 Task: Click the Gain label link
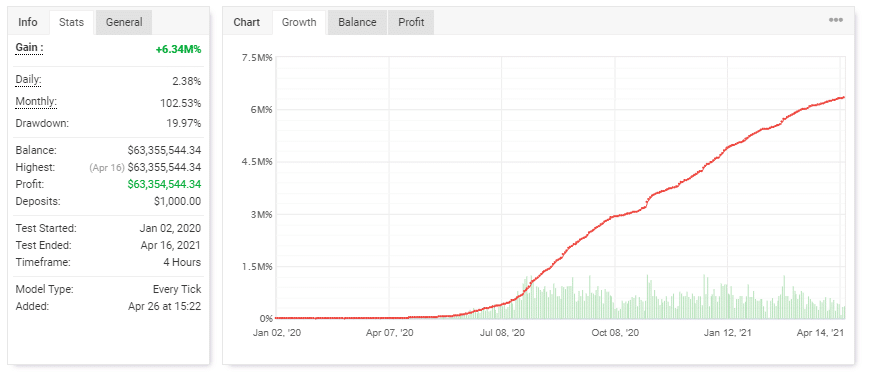(x=29, y=48)
